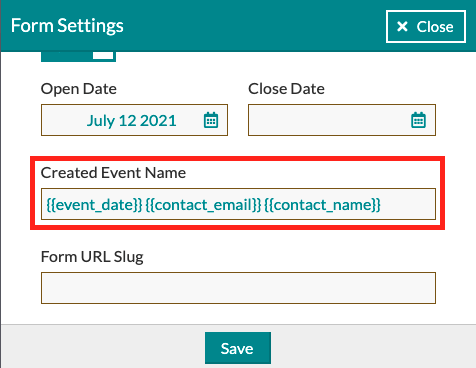This screenshot has width=476, height=368.
Task: Close the Form Settings dialog
Action: [426, 27]
